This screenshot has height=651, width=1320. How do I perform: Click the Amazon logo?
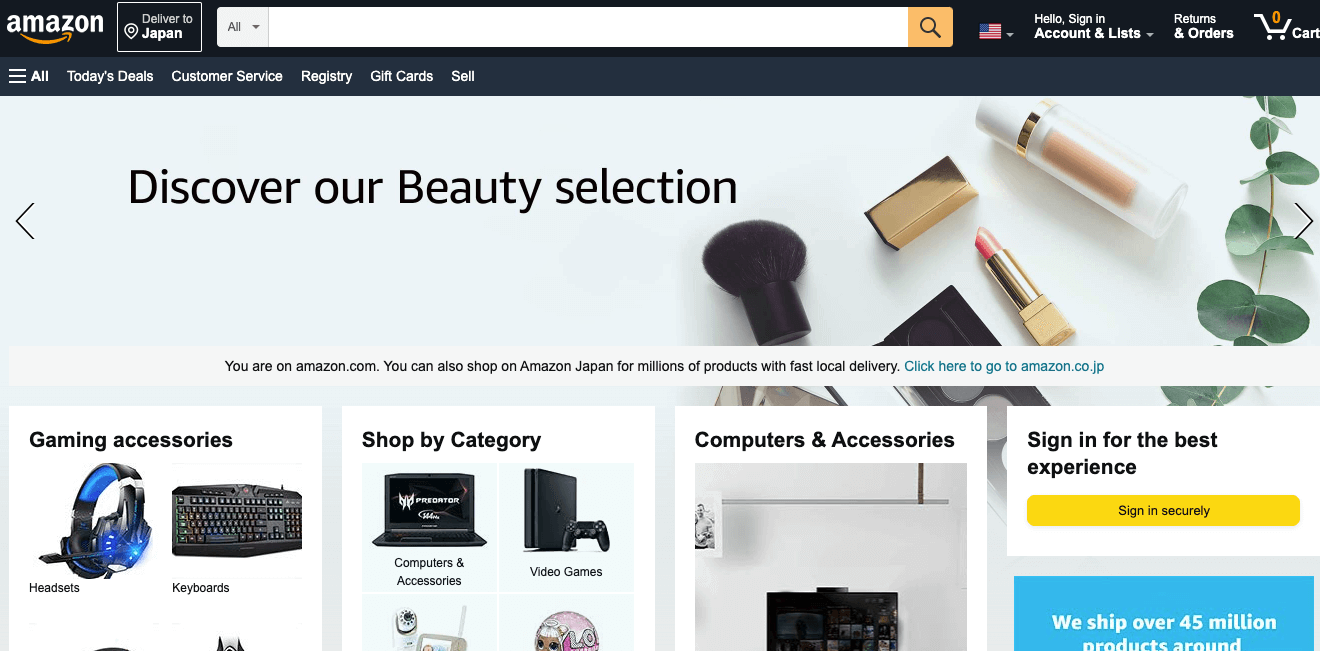click(x=55, y=27)
